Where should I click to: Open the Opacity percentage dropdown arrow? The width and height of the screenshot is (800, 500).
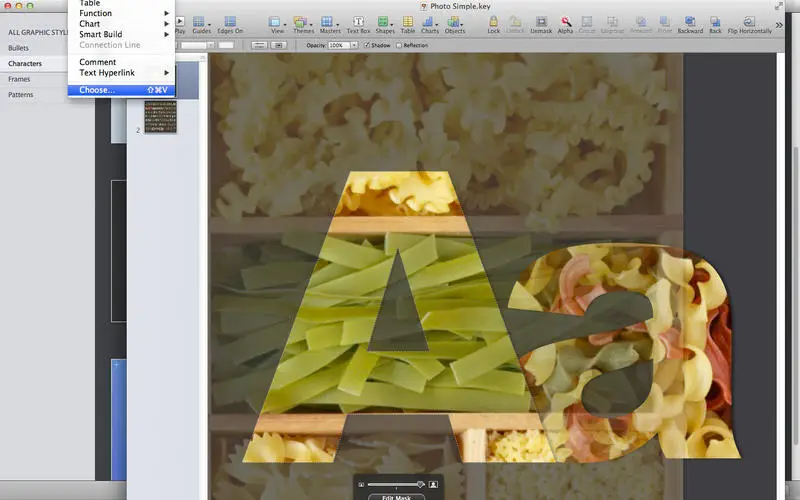tap(354, 45)
